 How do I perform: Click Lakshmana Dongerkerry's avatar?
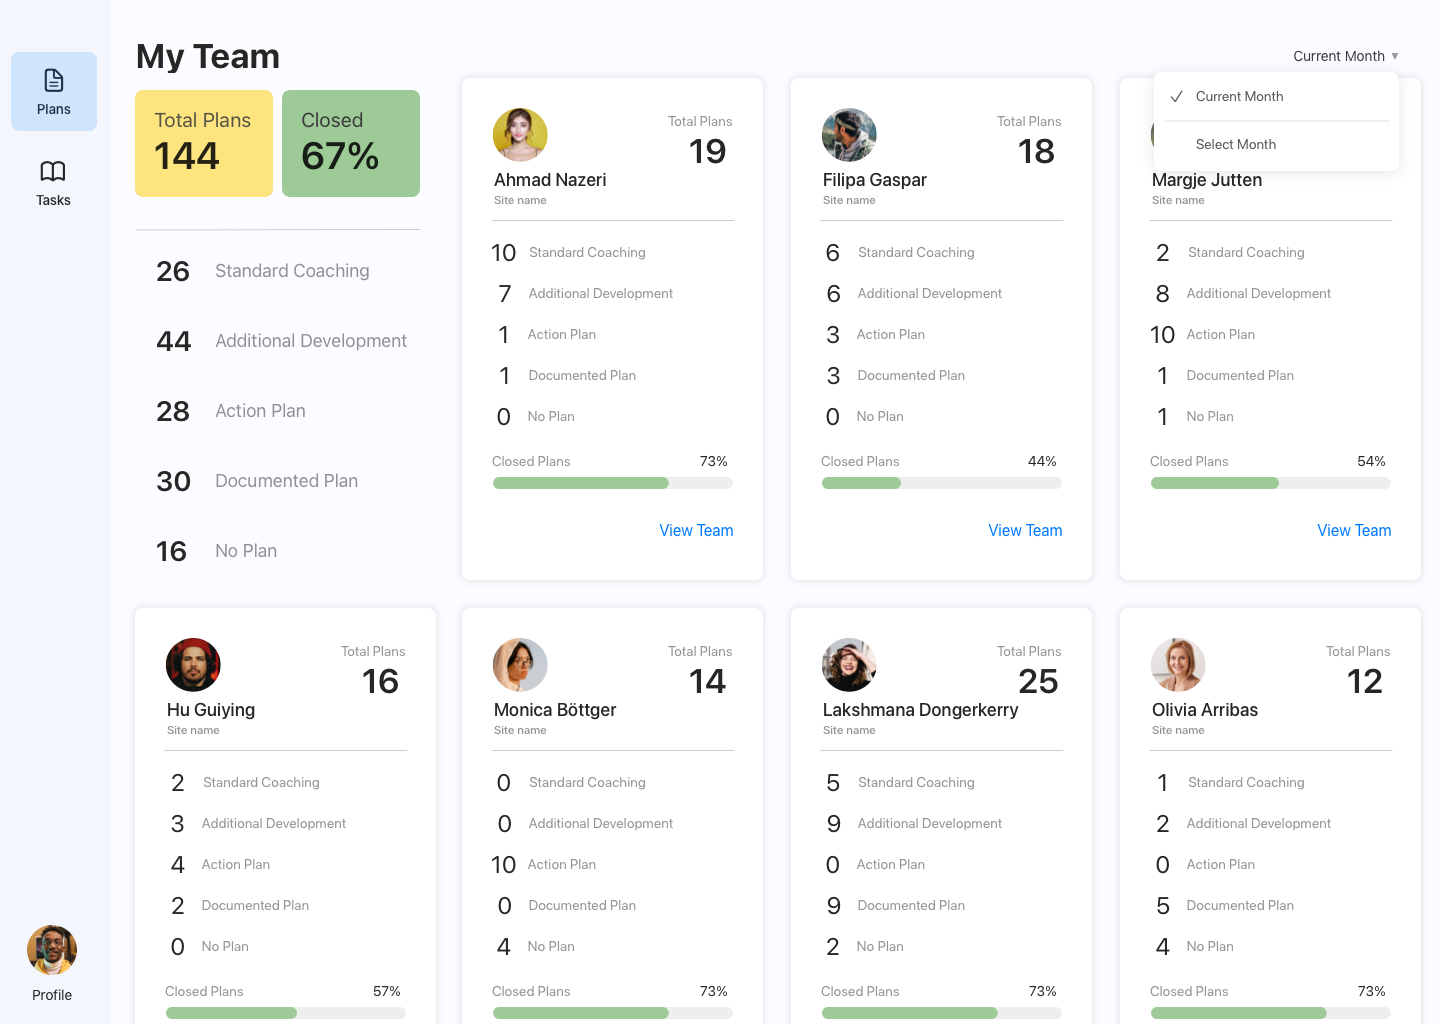click(849, 664)
